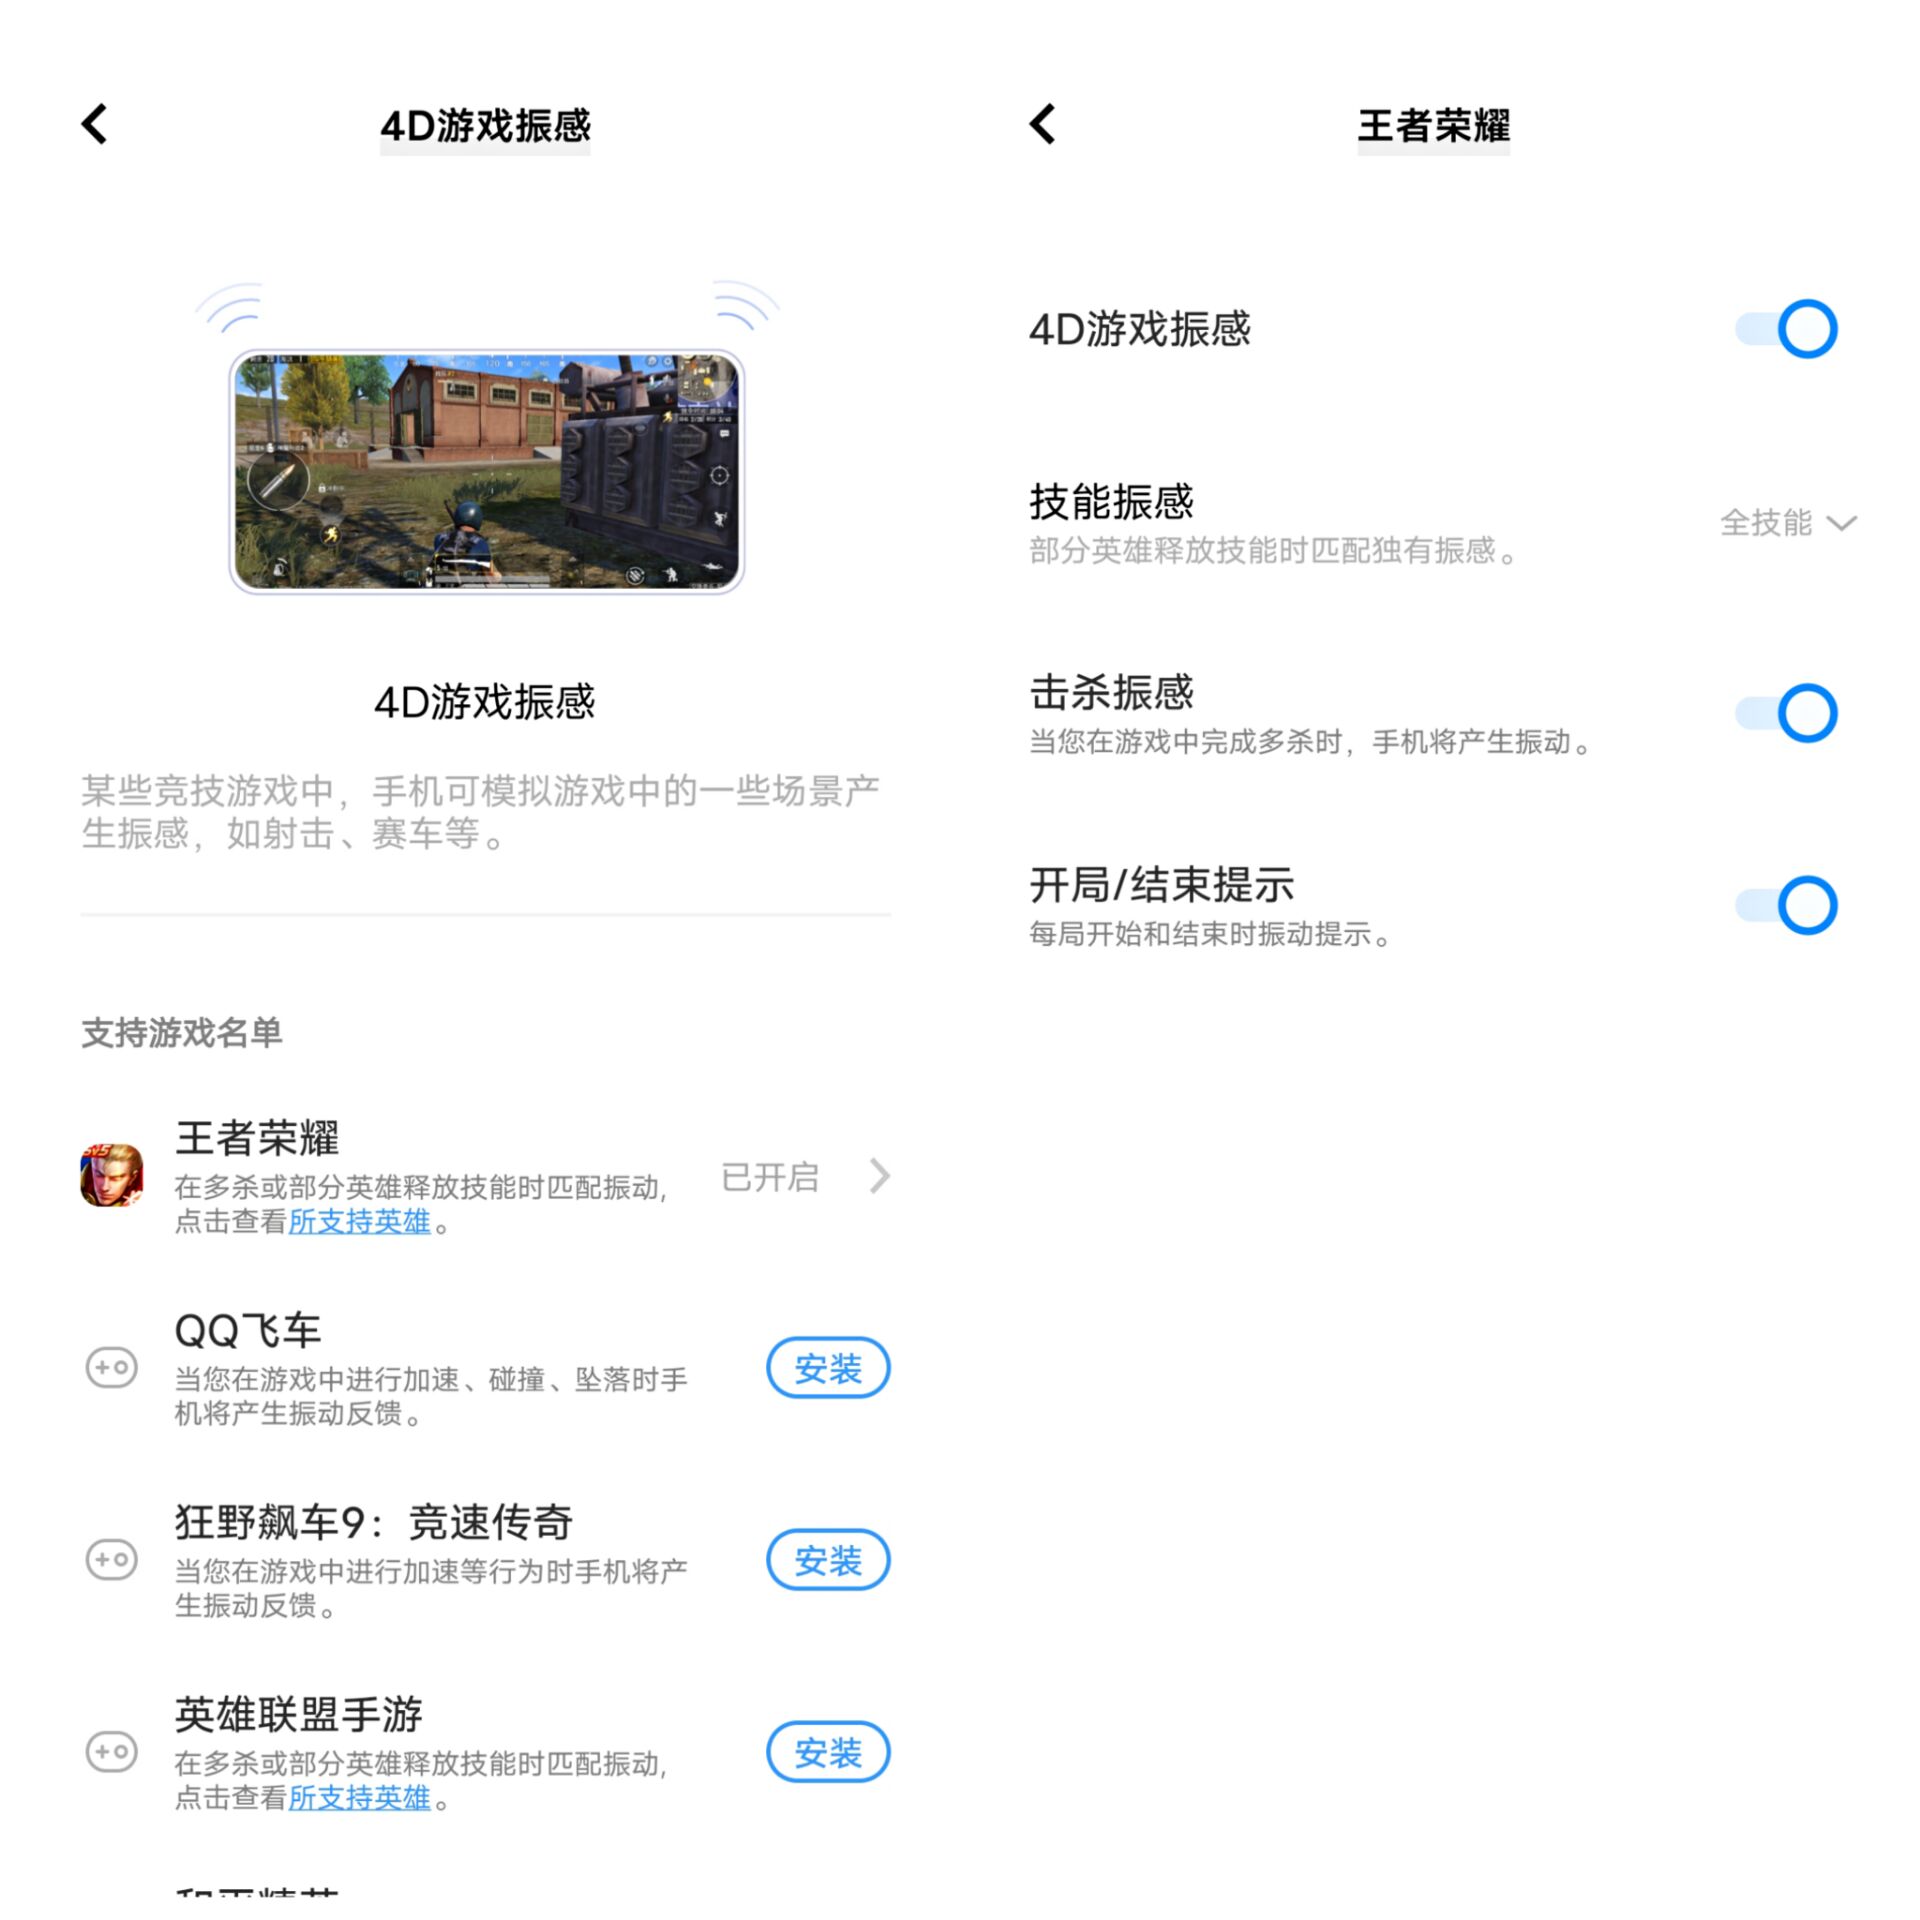
Task: Tap the 开局/结束提示 setting label
Action: [1161, 884]
